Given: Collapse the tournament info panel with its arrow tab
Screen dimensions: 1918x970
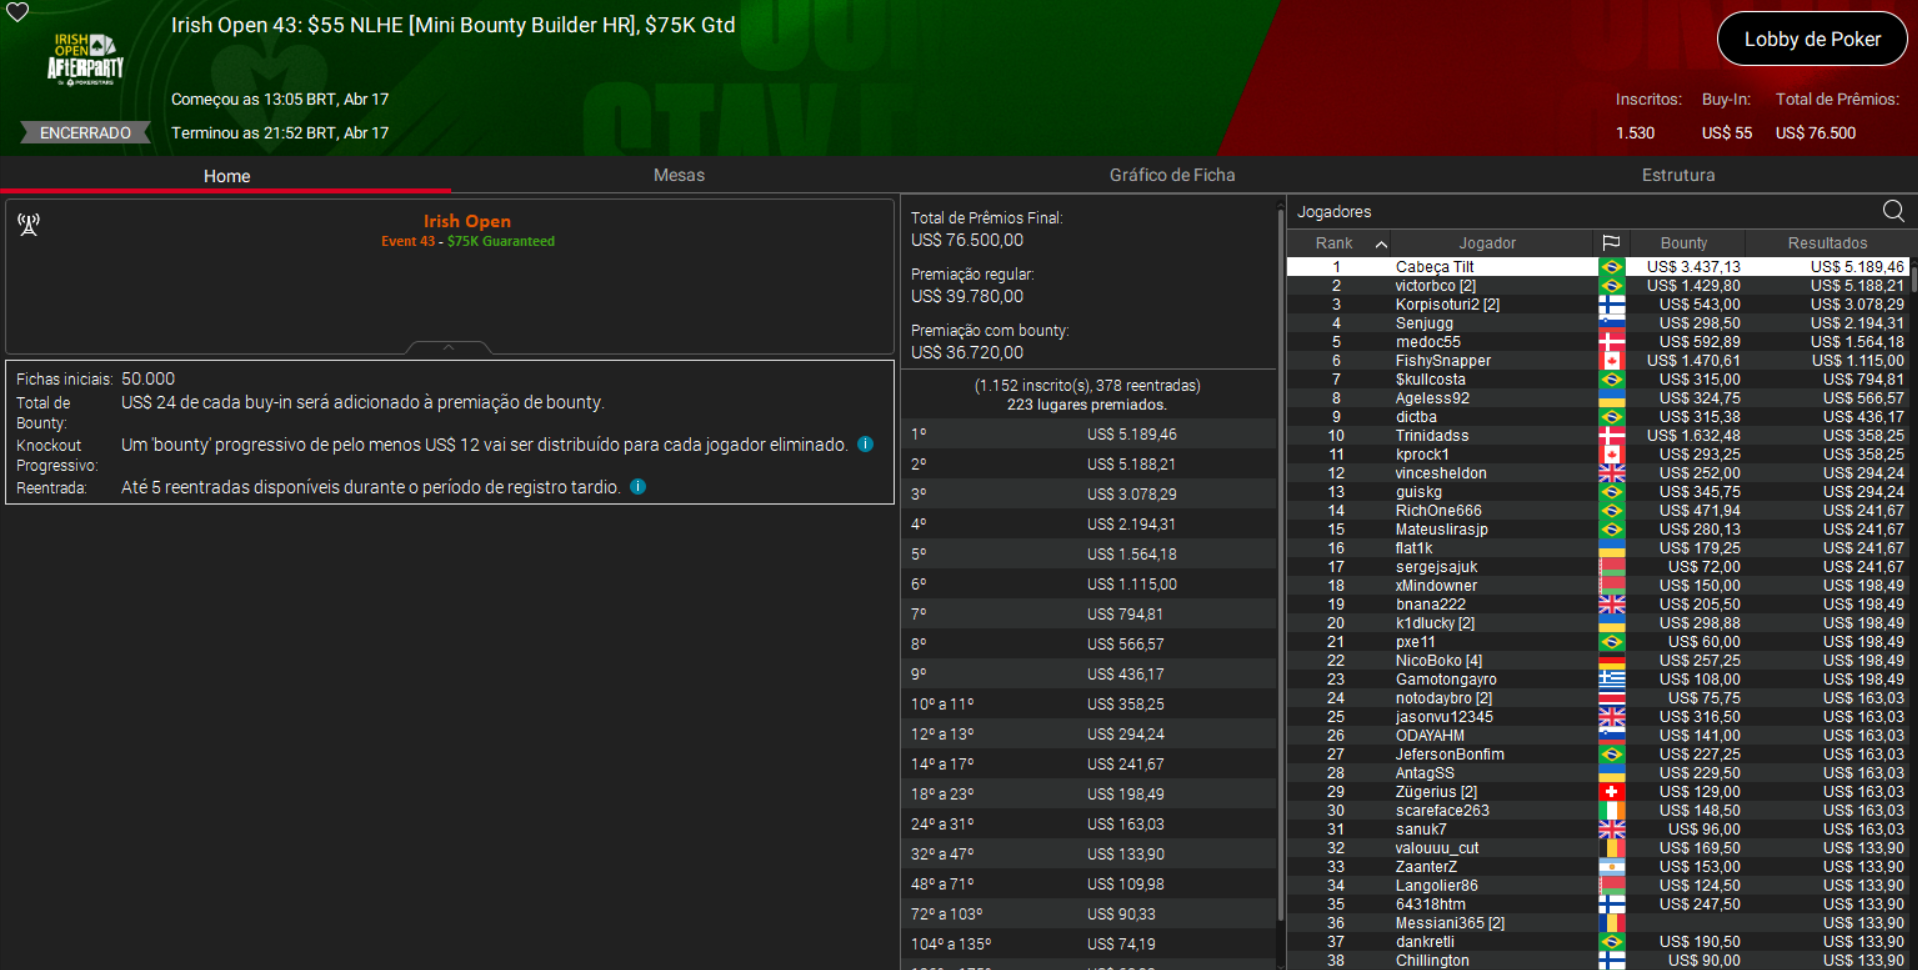Looking at the screenshot, I should point(448,348).
